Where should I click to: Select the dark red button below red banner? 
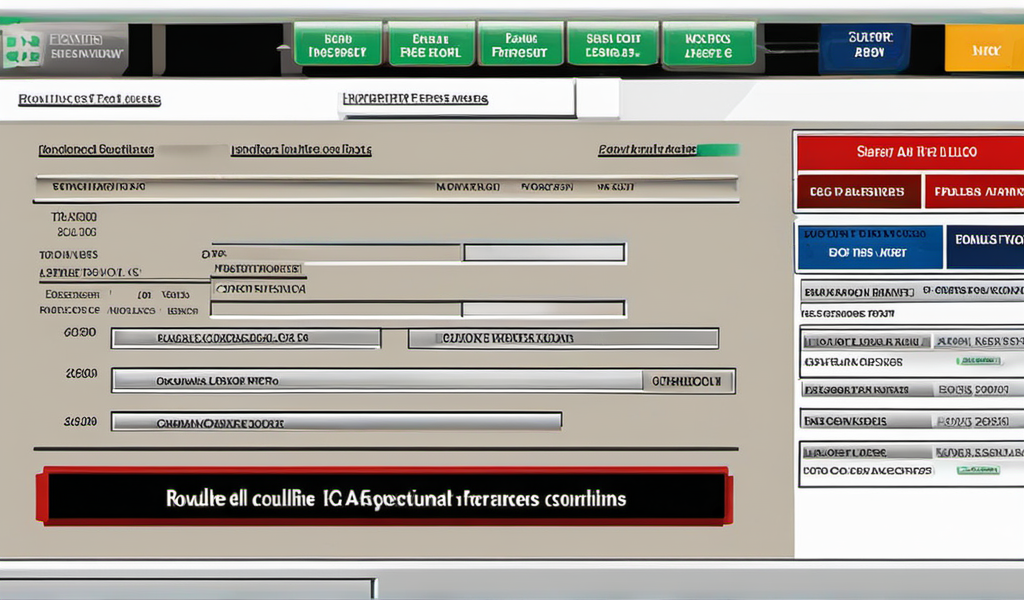coord(858,191)
